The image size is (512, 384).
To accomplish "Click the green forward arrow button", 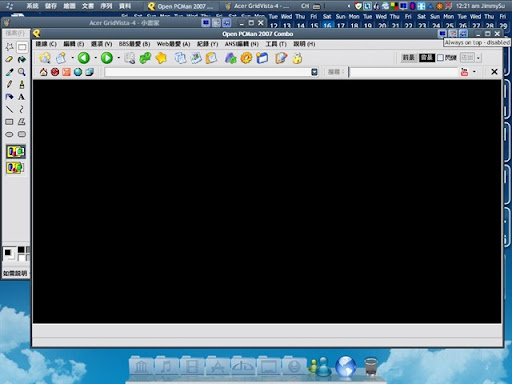I will tap(107, 58).
